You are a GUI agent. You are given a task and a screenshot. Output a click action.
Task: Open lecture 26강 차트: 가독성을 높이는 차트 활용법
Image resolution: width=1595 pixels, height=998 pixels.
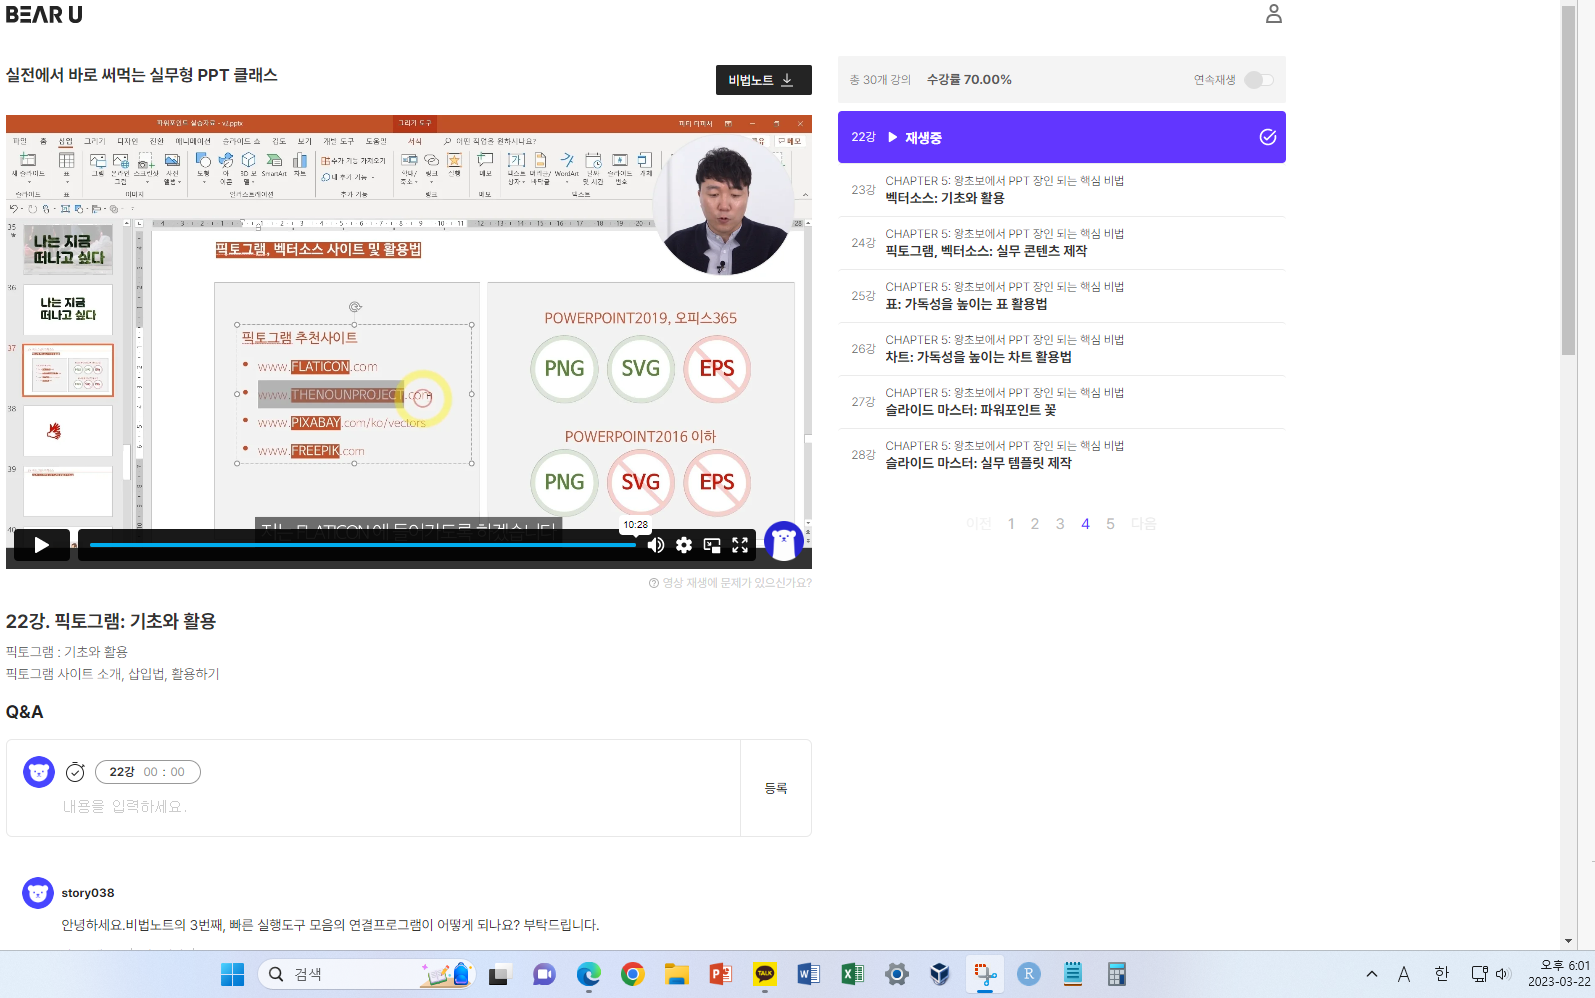pyautogui.click(x=1061, y=348)
